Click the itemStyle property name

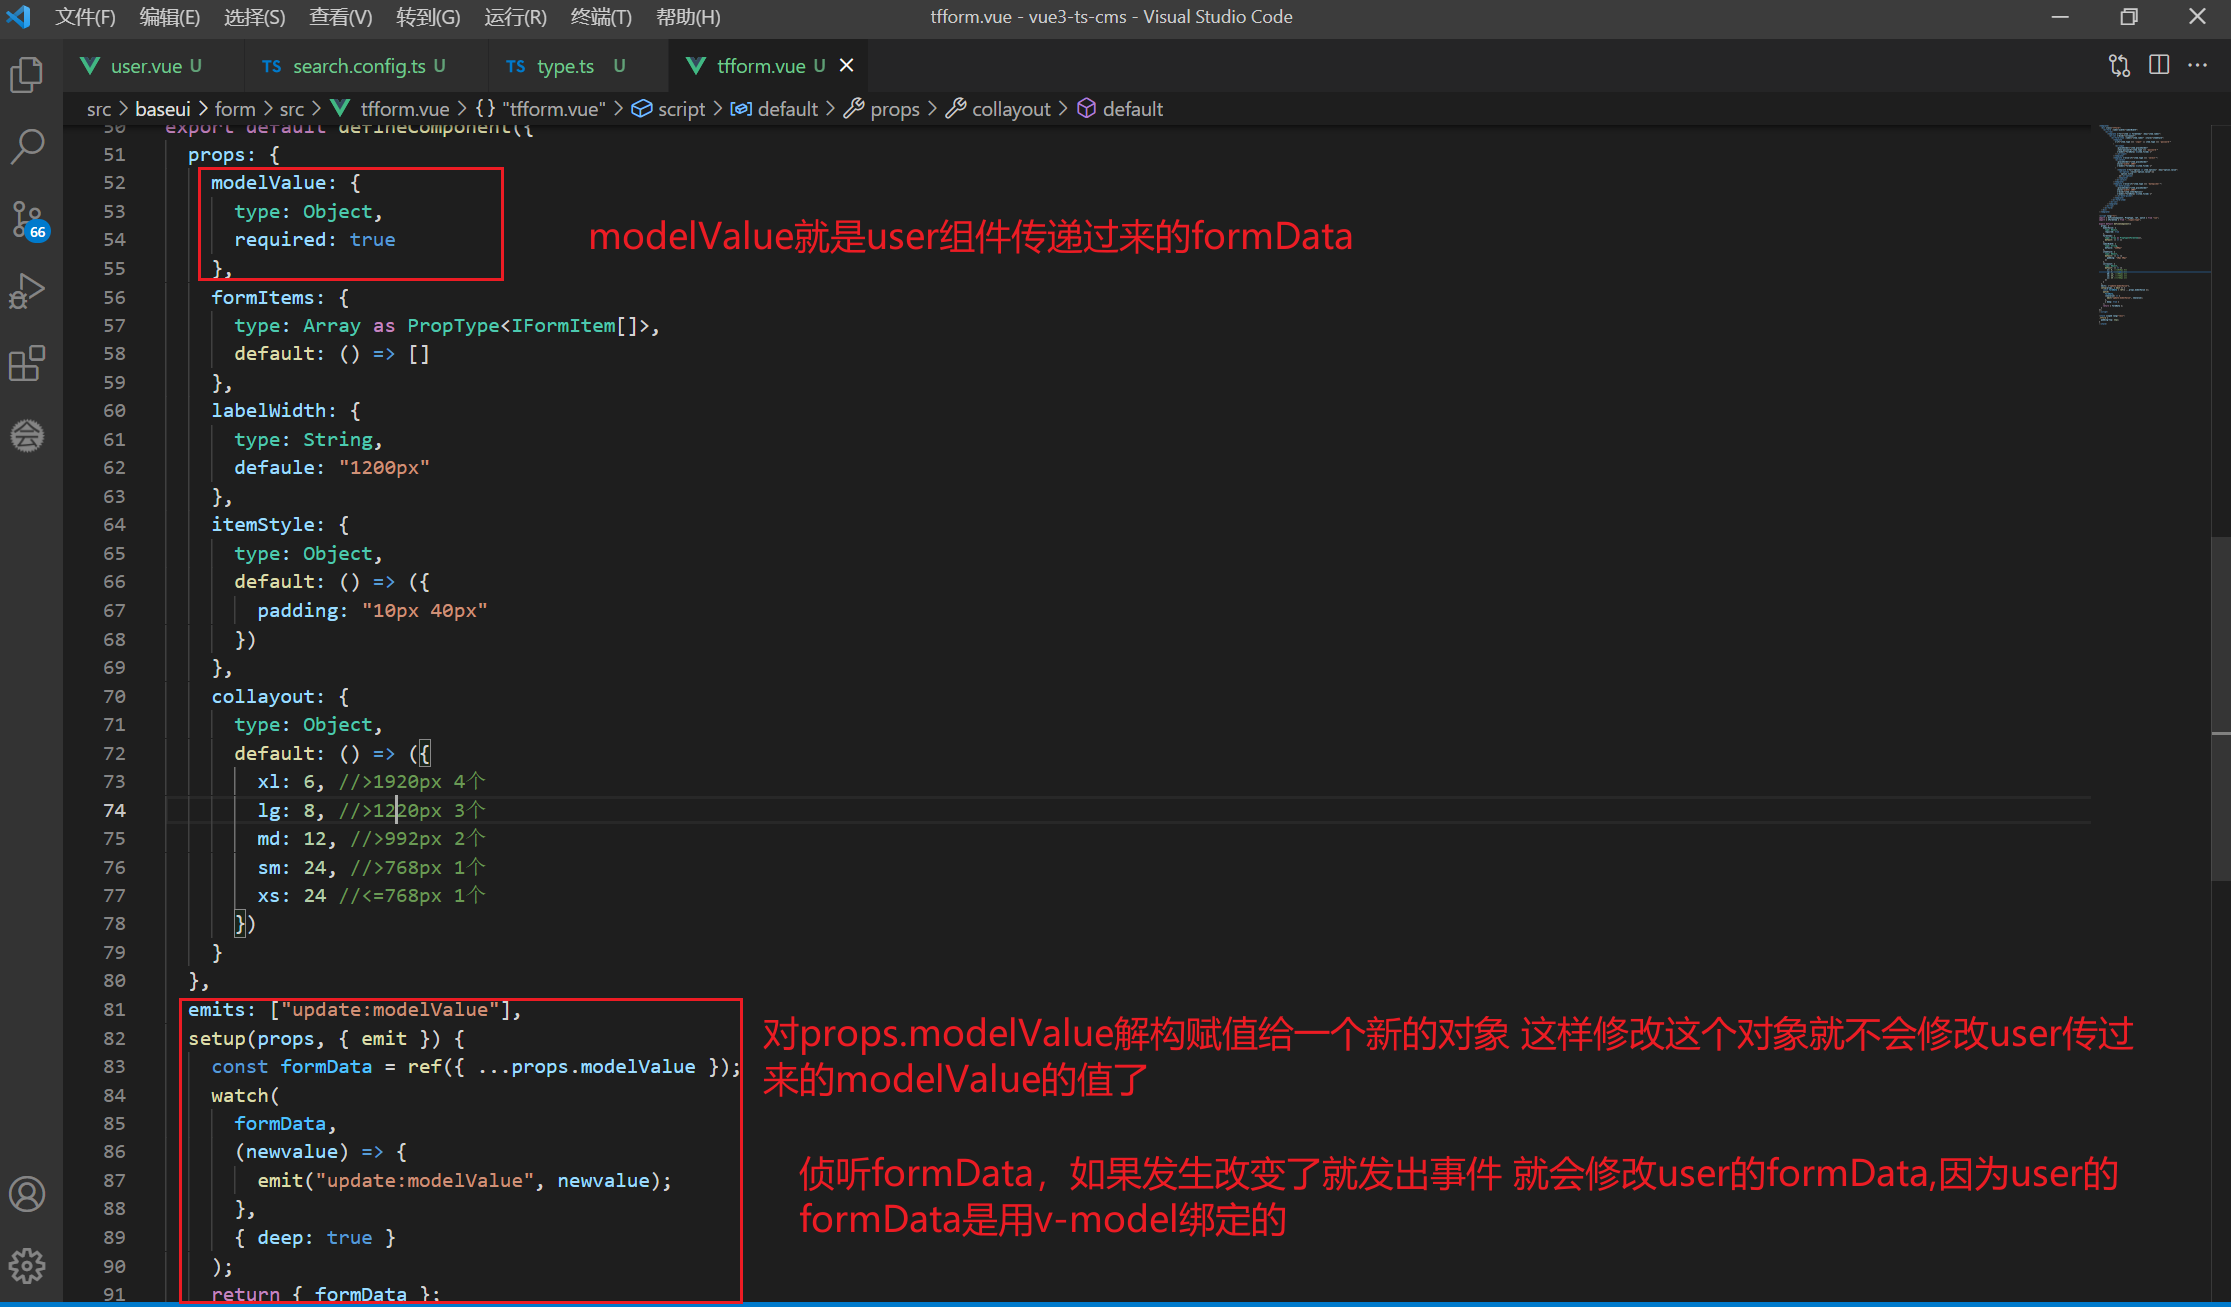click(262, 525)
